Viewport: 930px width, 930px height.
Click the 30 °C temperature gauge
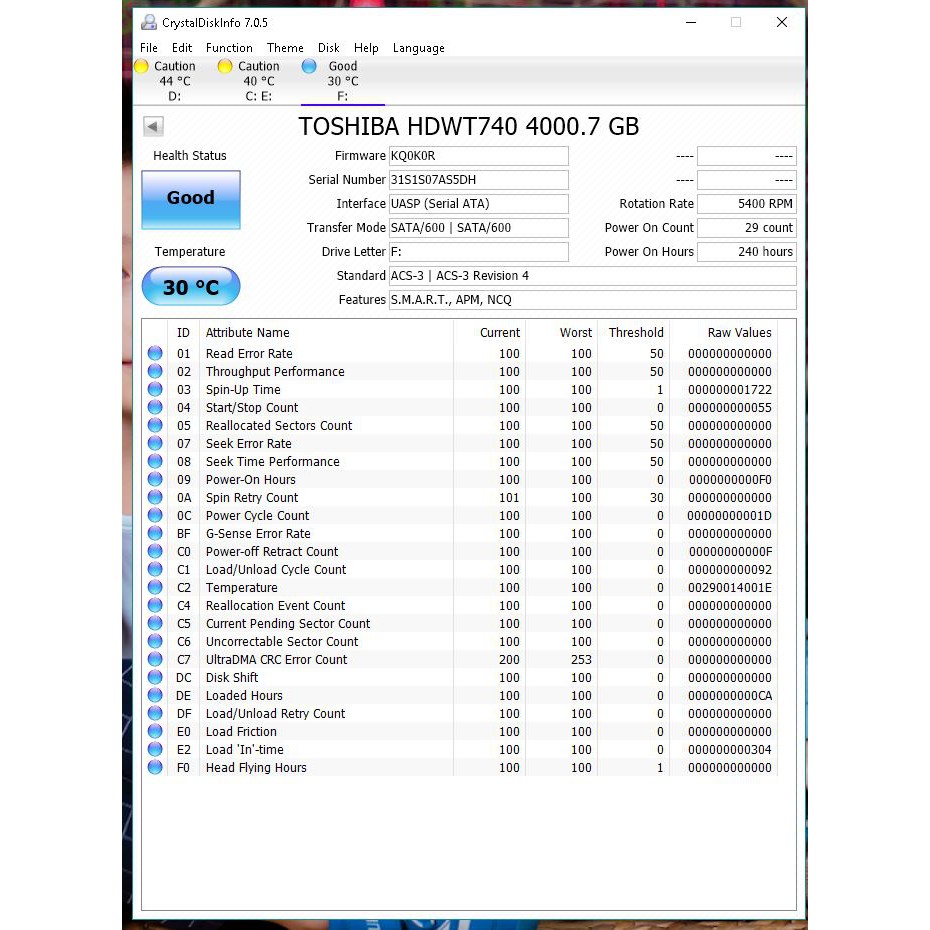[190, 286]
